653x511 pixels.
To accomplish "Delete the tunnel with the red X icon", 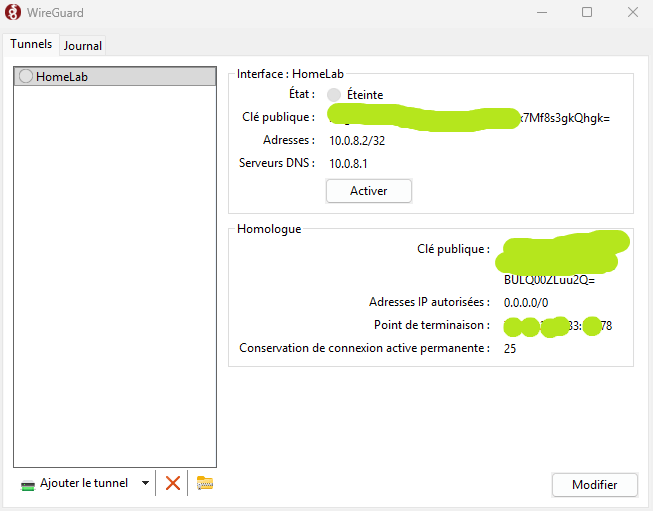I will click(173, 483).
